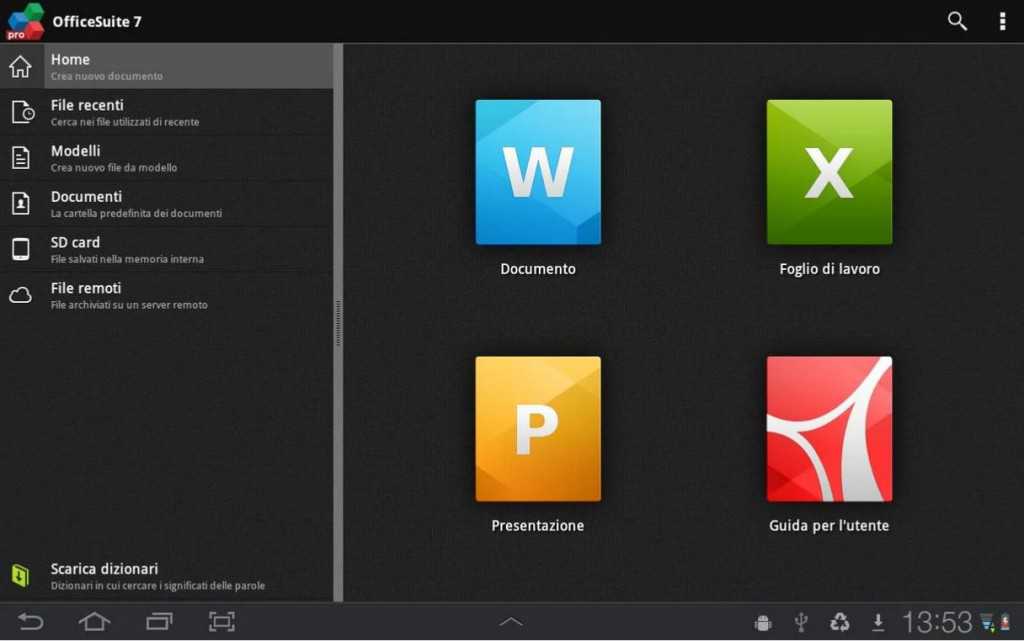The width and height of the screenshot is (1024, 641).
Task: Select the orange P Presentazione icon
Action: (x=538, y=428)
